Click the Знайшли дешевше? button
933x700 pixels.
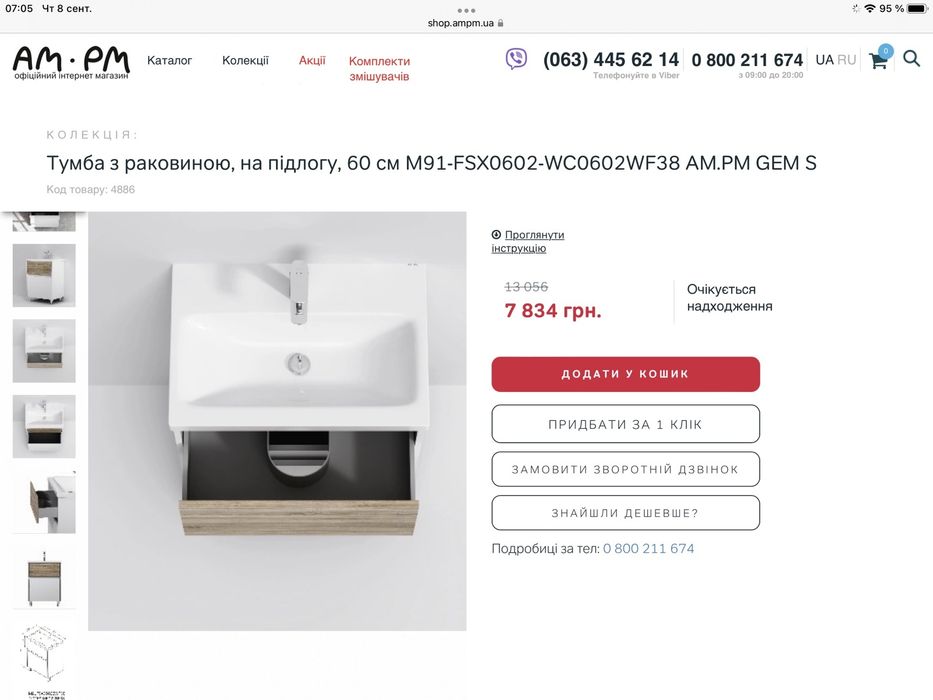pyautogui.click(x=625, y=513)
